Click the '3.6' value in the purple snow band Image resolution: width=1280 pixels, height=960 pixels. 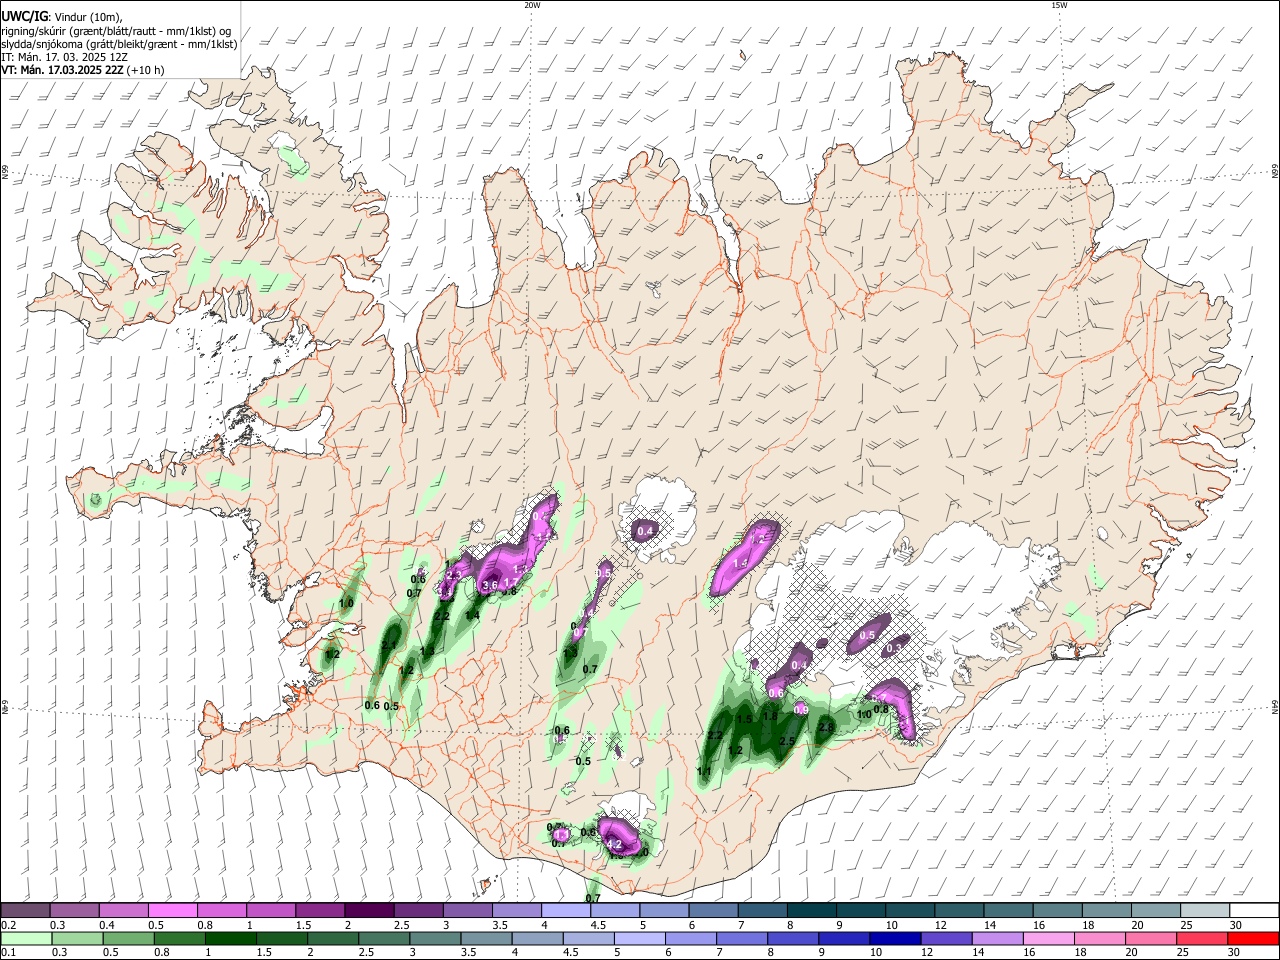pyautogui.click(x=490, y=585)
